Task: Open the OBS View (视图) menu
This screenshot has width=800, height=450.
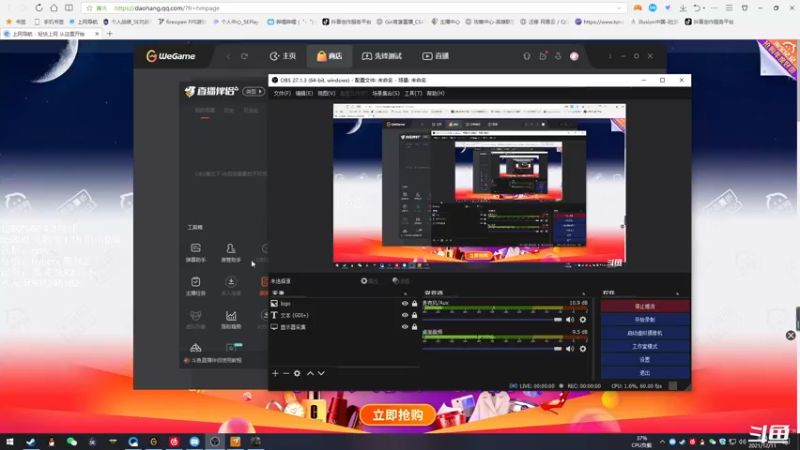Action: coord(327,93)
